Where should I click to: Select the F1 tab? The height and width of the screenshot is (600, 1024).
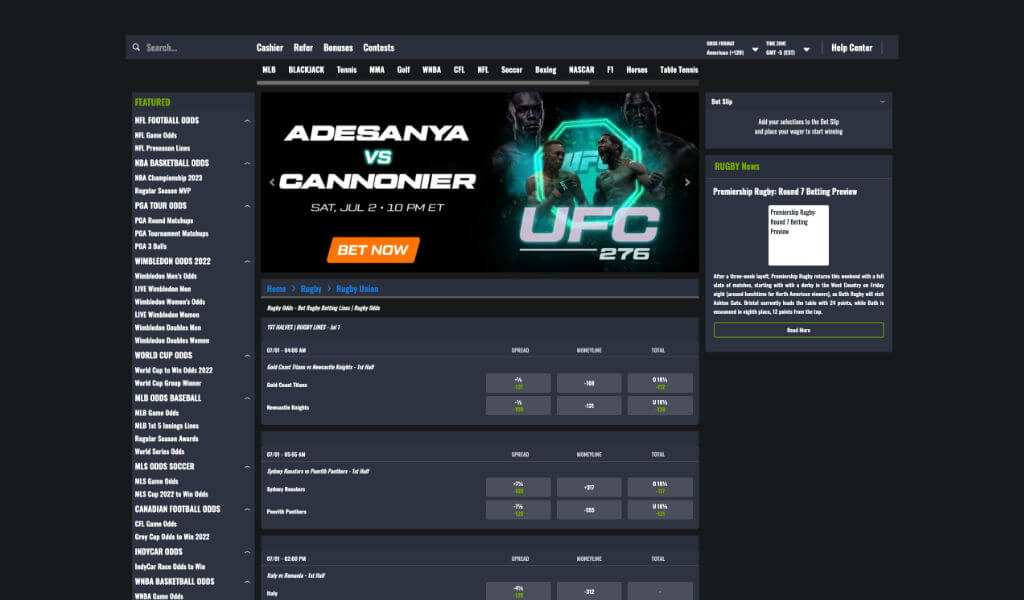tap(610, 70)
